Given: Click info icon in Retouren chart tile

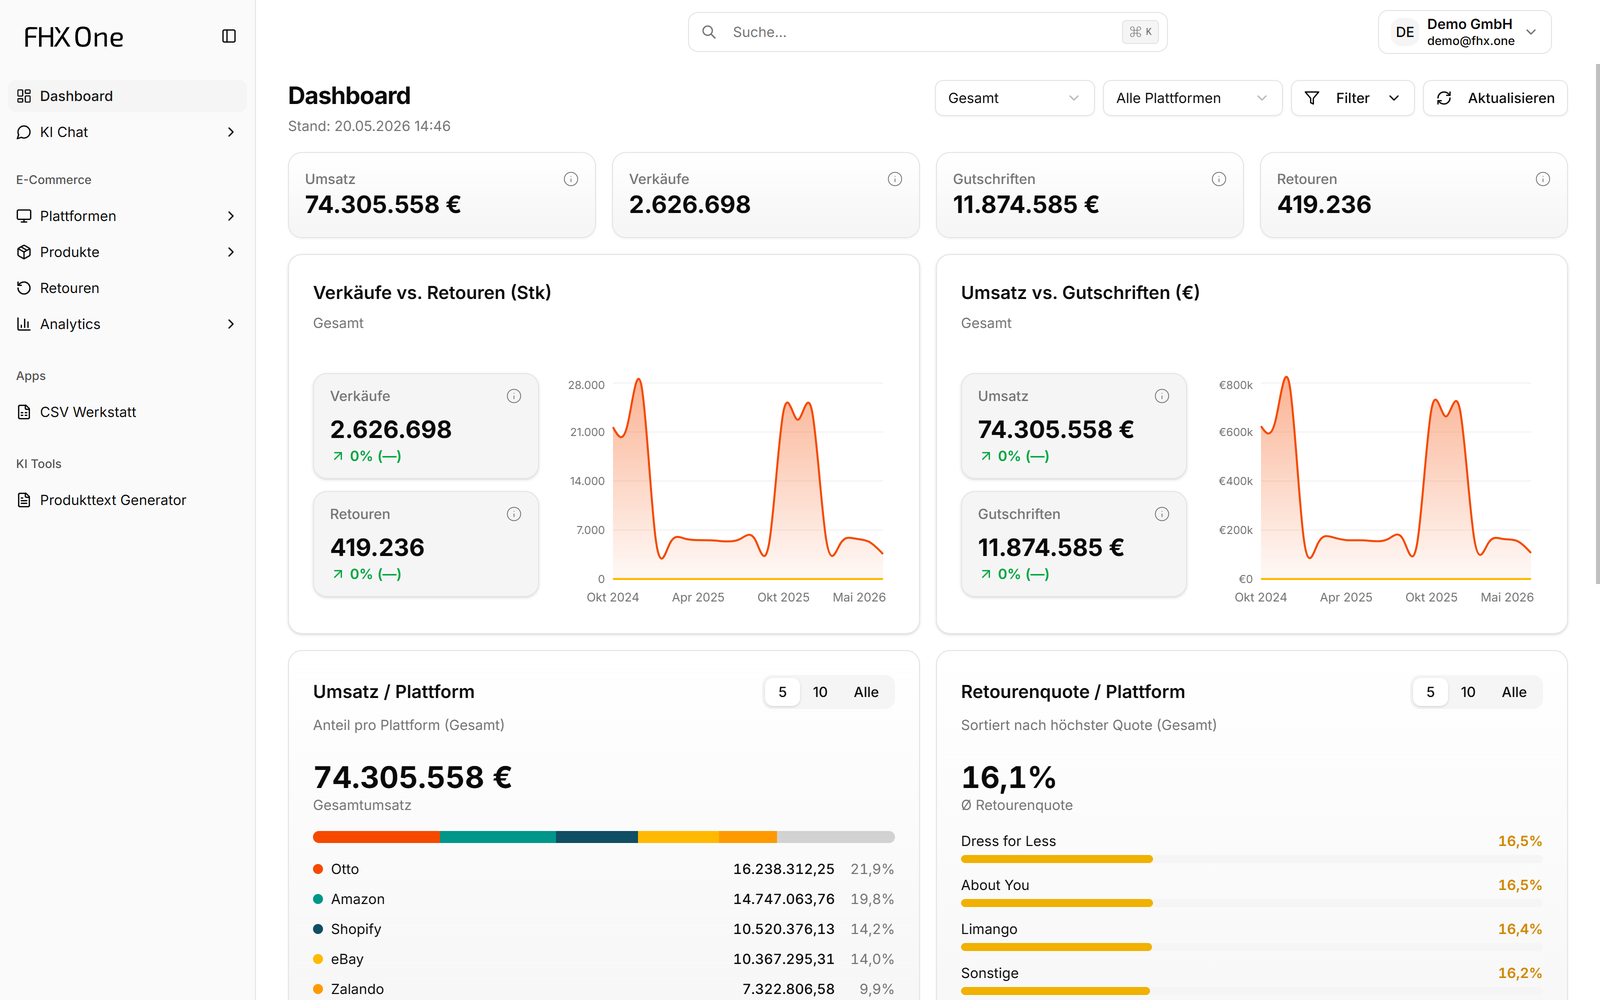Looking at the screenshot, I should tap(514, 514).
